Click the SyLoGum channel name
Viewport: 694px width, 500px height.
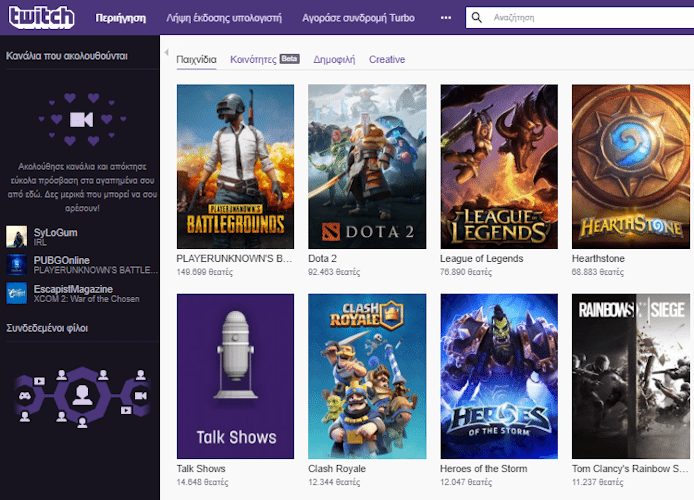click(x=55, y=233)
